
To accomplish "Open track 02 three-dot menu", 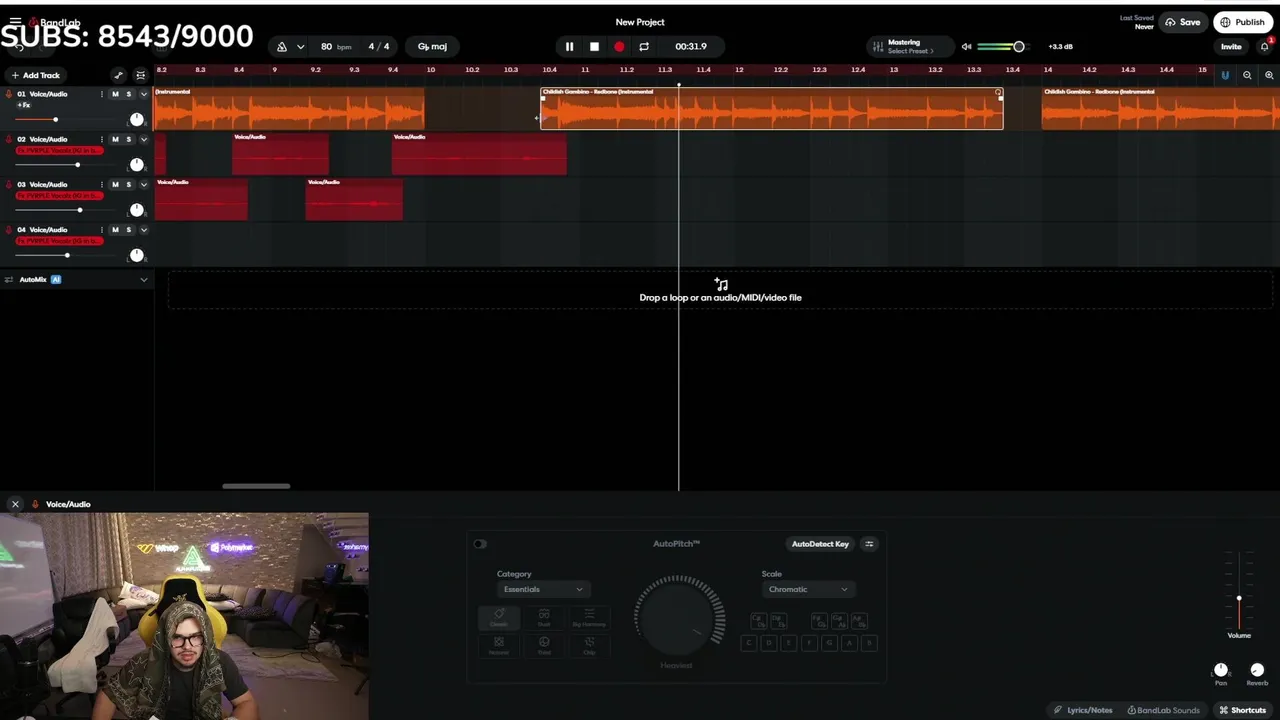I will pyautogui.click(x=101, y=139).
